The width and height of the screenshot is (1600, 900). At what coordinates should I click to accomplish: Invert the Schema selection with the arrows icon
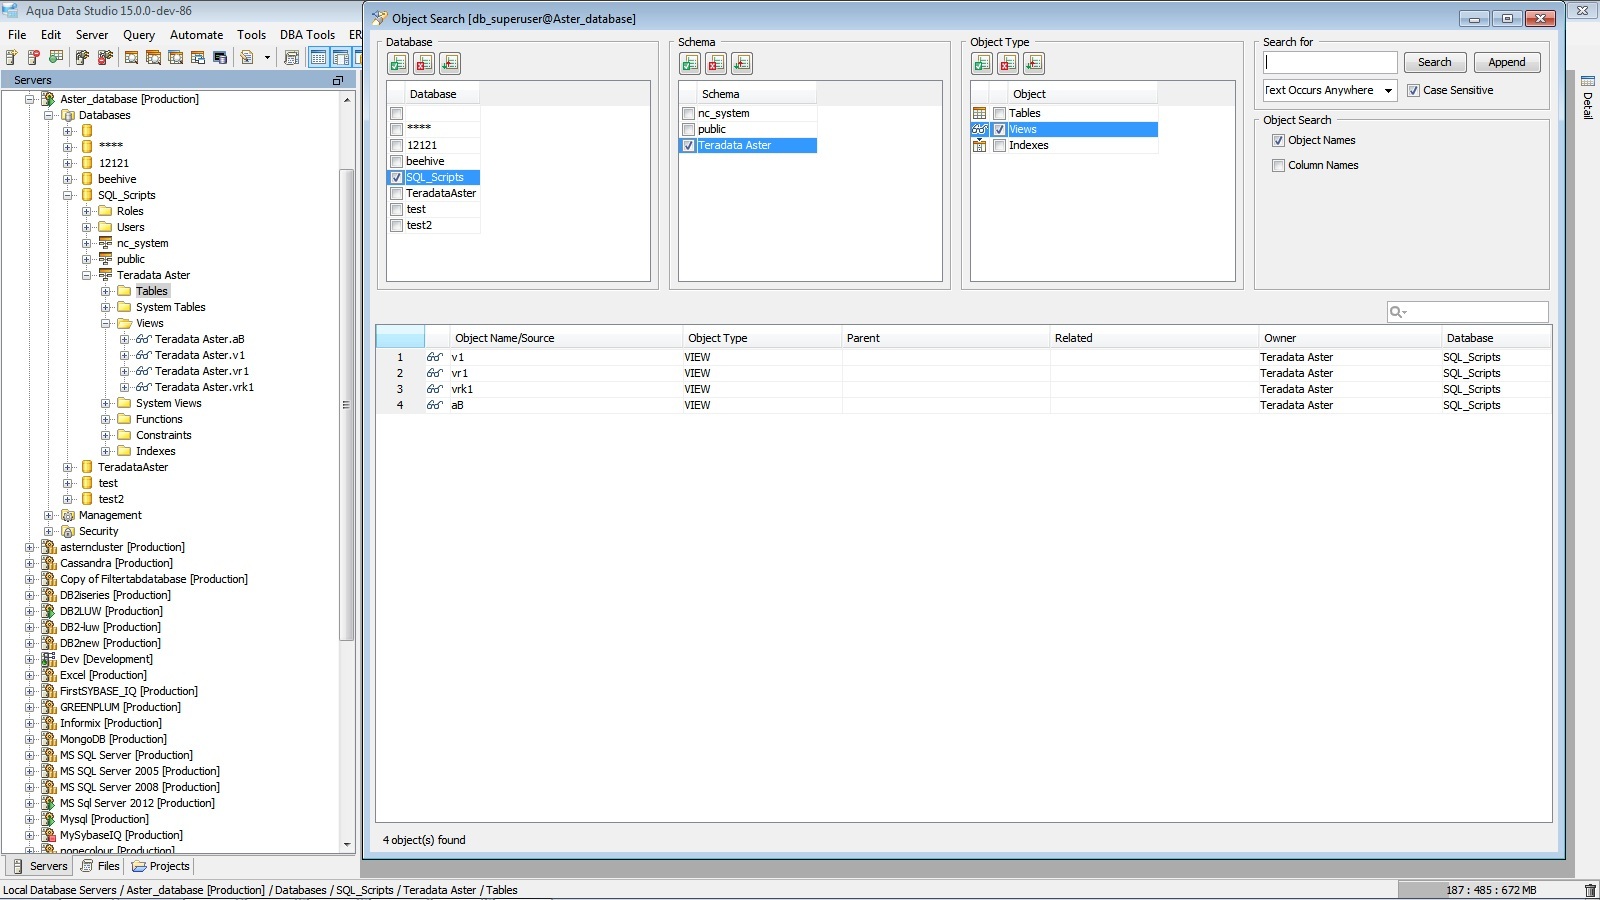(x=742, y=64)
